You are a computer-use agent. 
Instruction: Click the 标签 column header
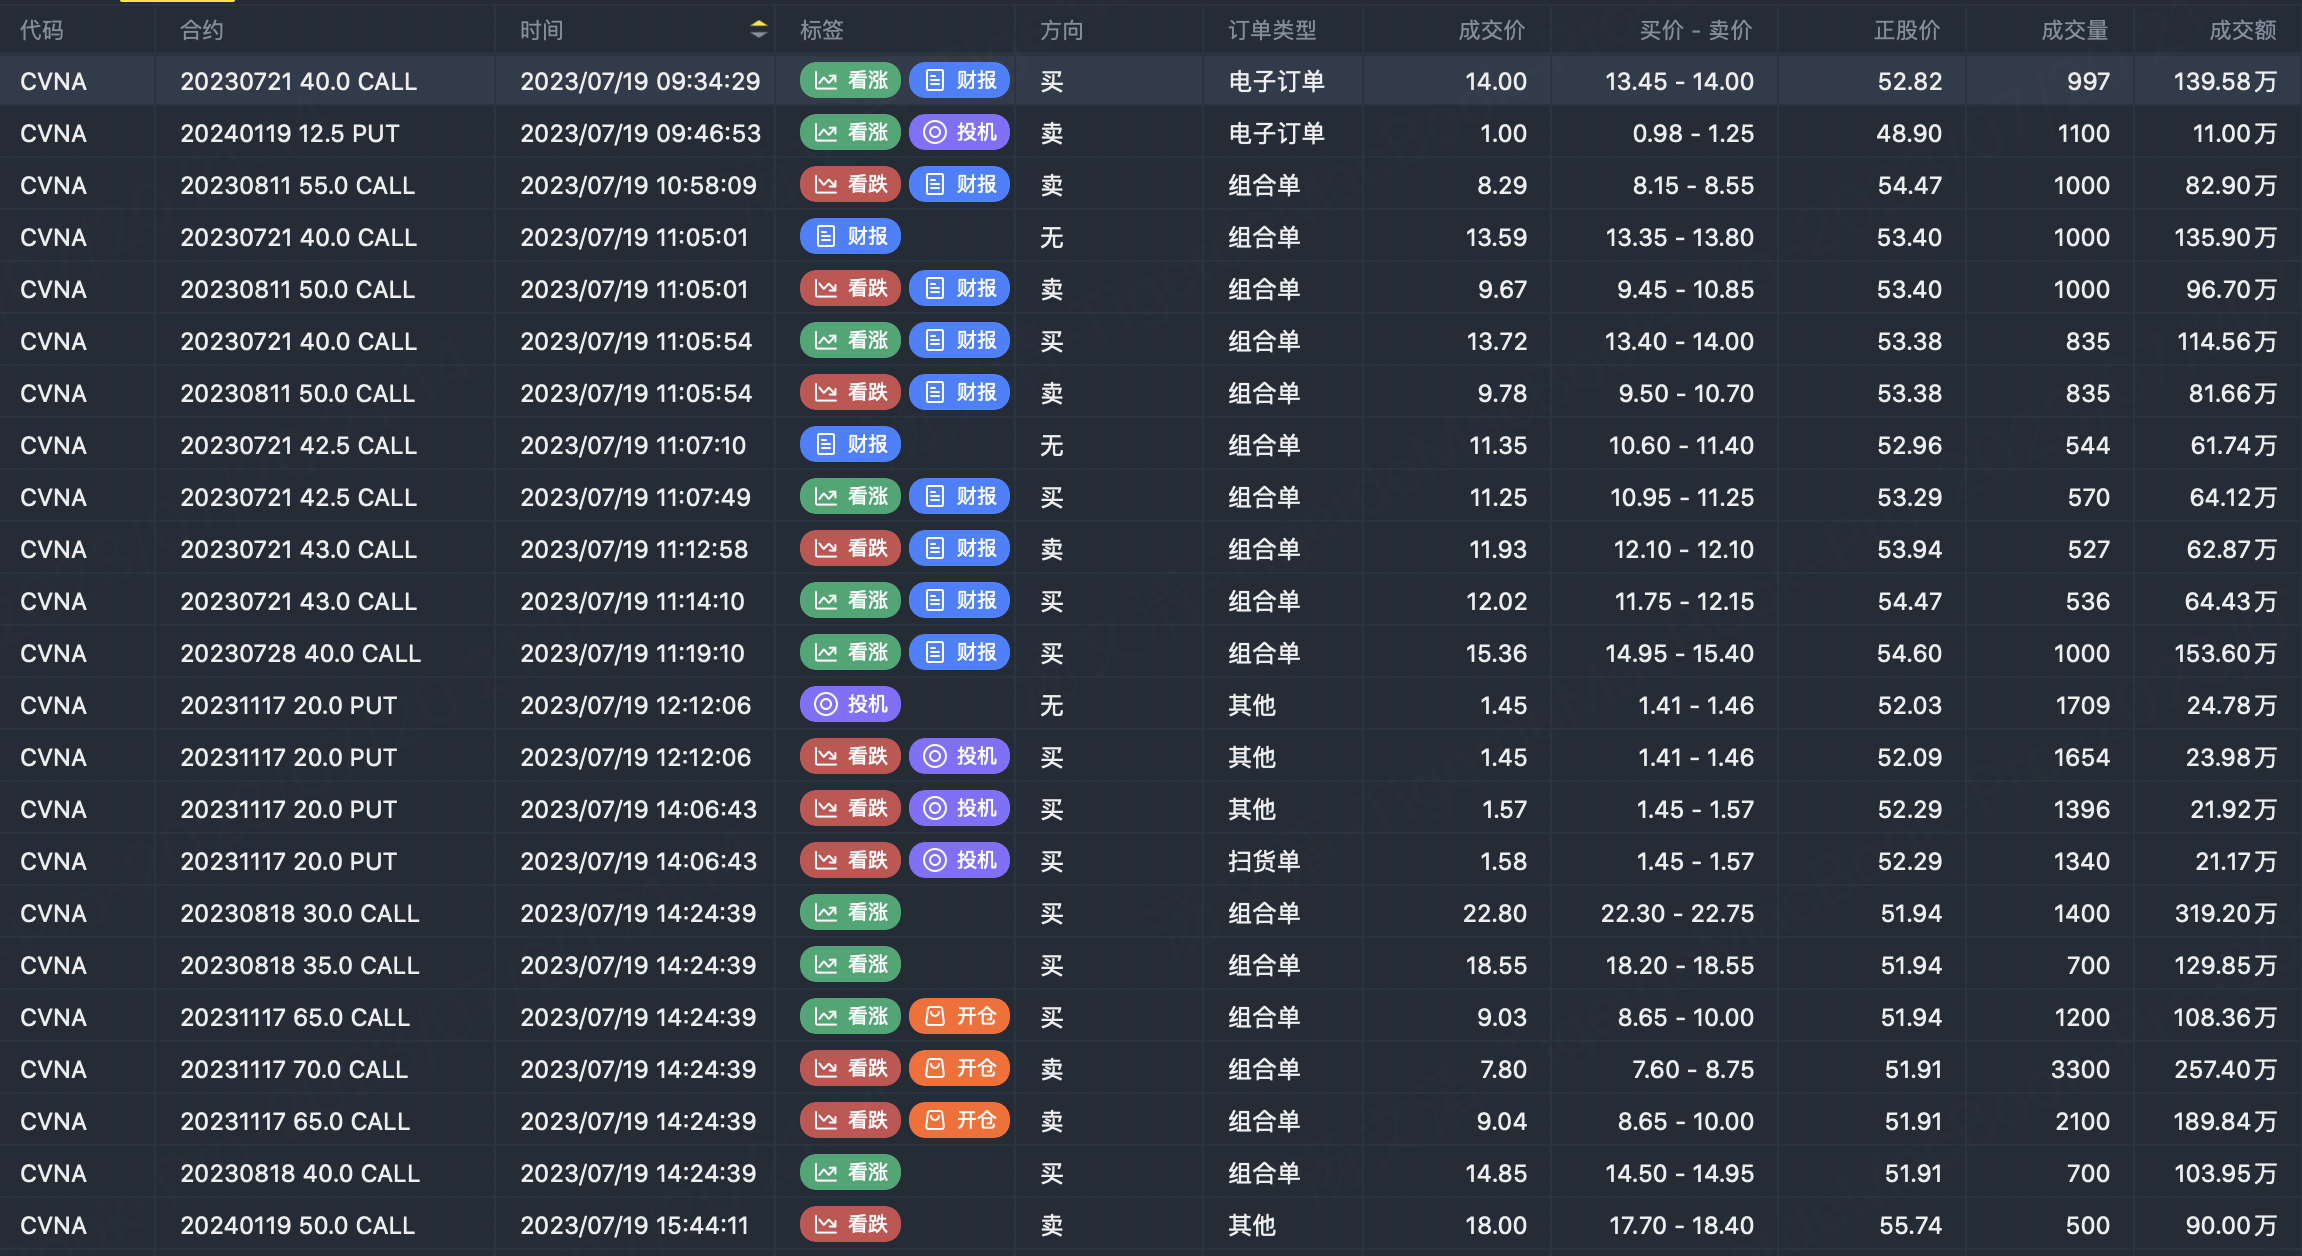822,30
